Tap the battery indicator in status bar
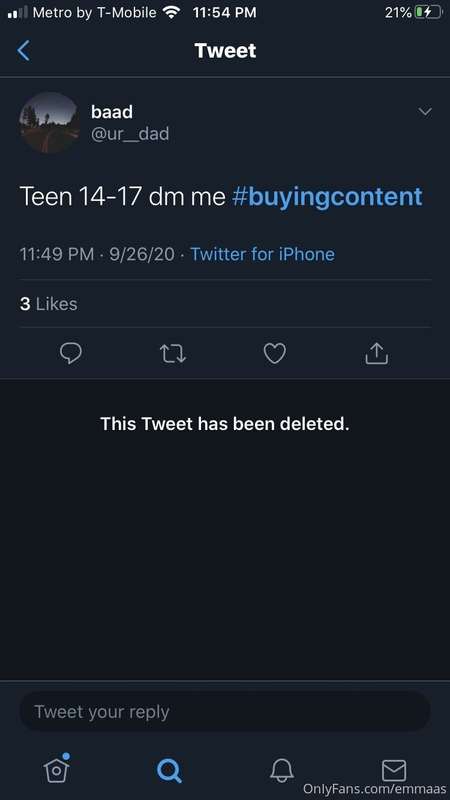This screenshot has height=800, width=450. pos(428,13)
